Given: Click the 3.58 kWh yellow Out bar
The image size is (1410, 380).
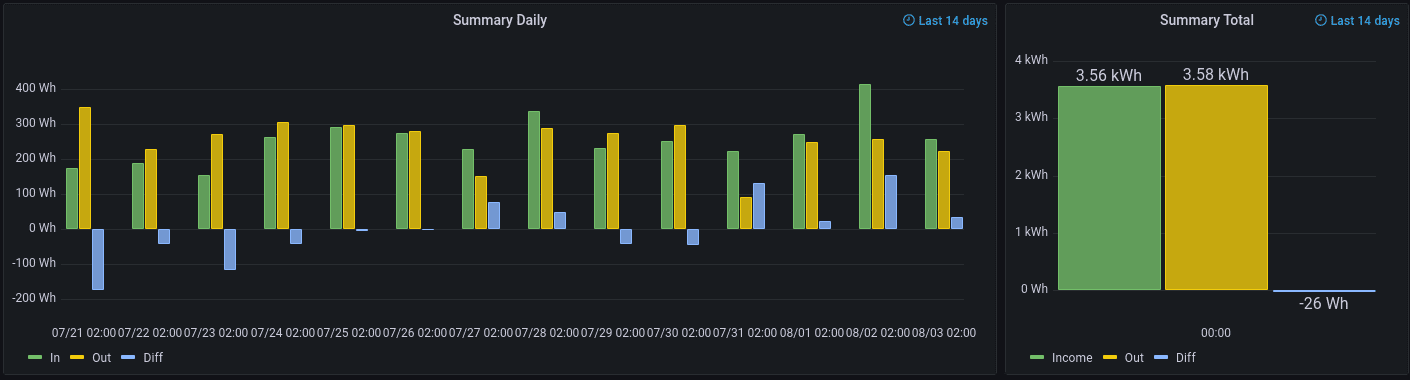Looking at the screenshot, I should click(x=1216, y=187).
